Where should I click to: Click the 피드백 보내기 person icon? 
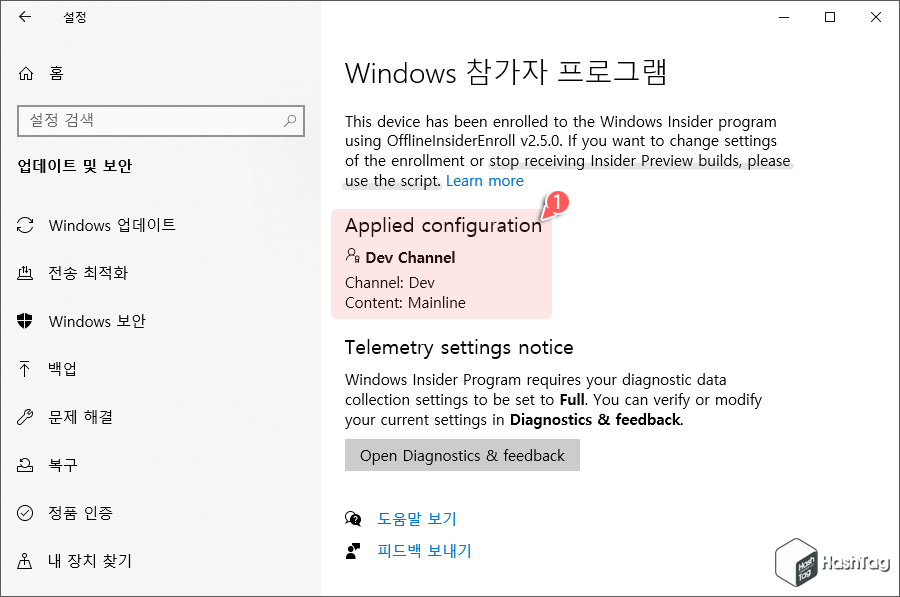353,551
